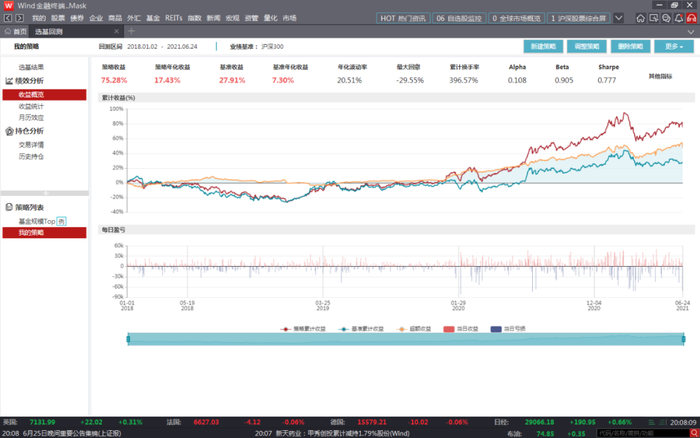700x438 pixels.
Task: Close the 选基回测 tab
Action: click(x=116, y=32)
